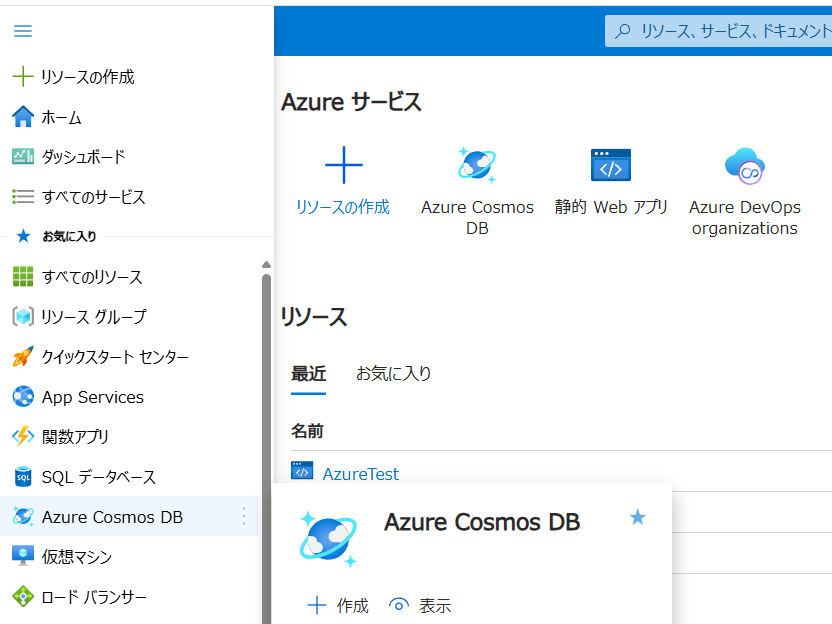Select ロード バランサー text in favorites
This screenshot has width=832, height=624.
pyautogui.click(x=94, y=597)
